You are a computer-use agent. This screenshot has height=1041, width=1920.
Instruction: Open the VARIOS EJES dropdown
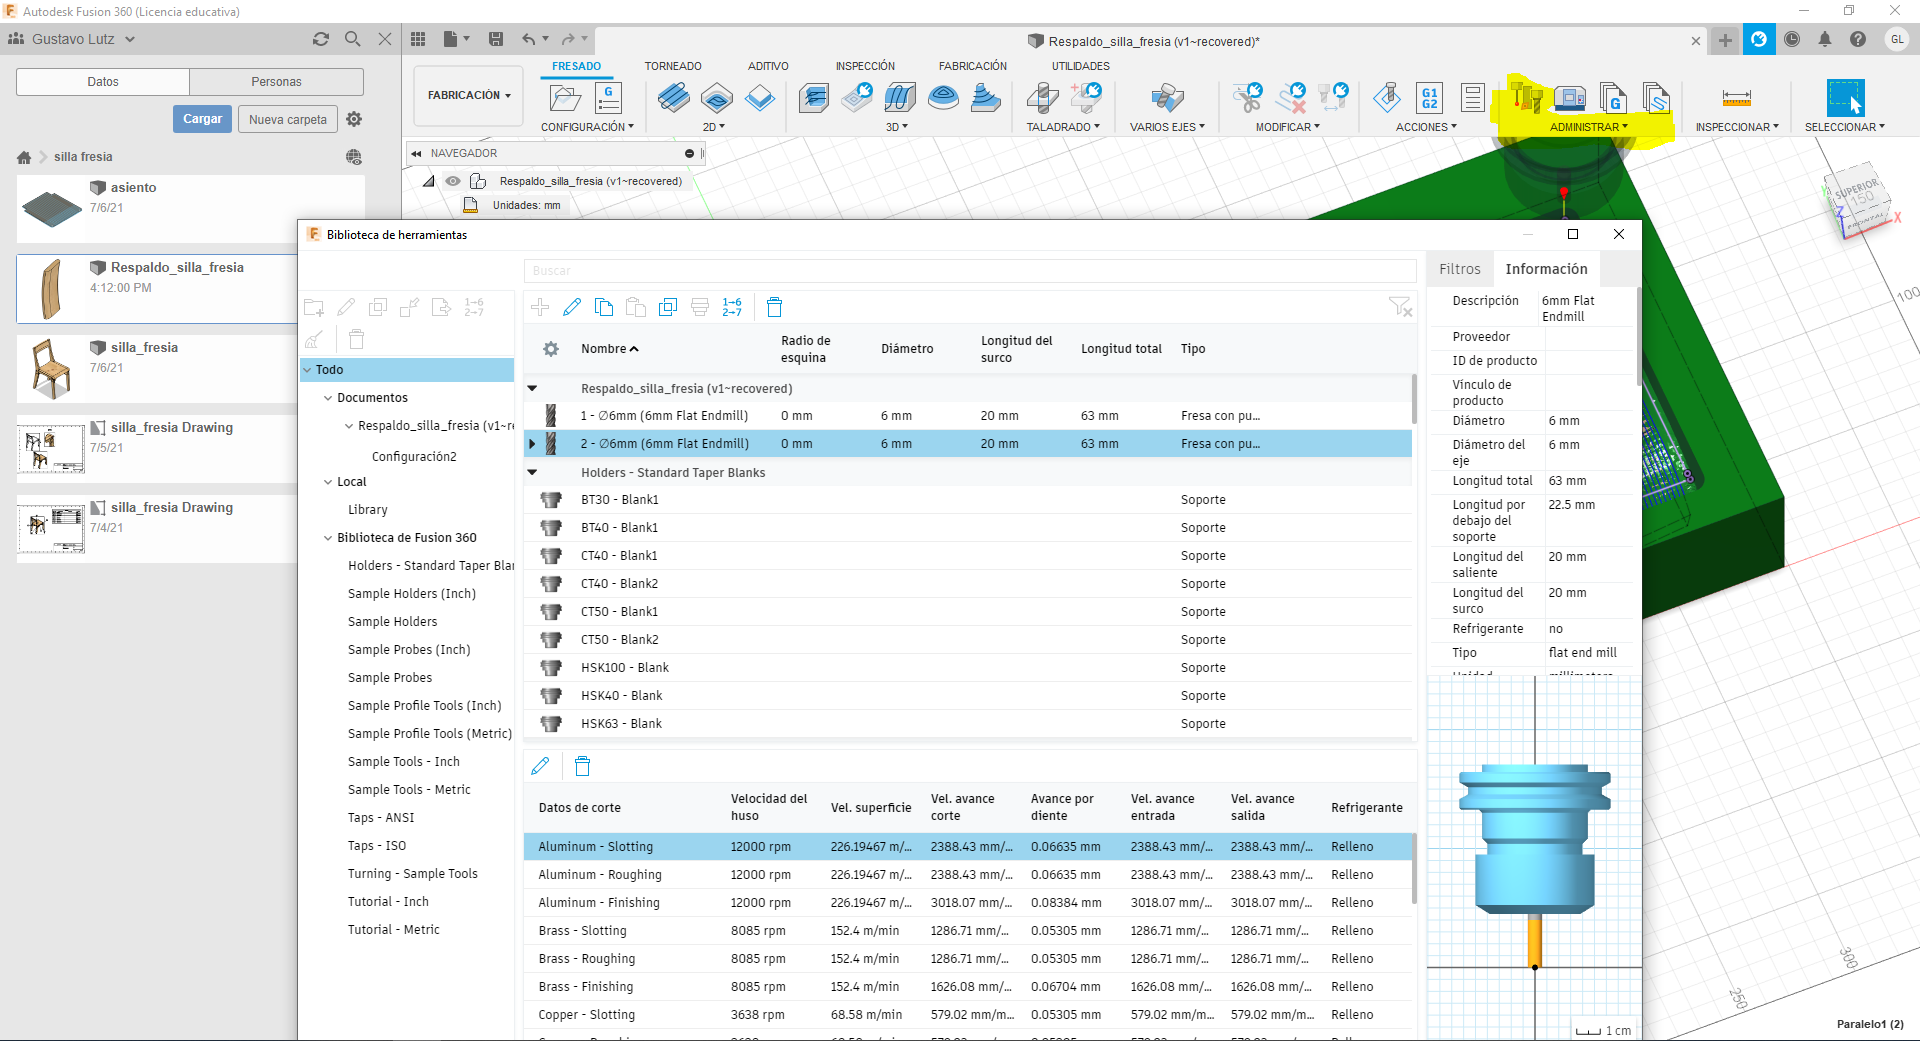[x=1167, y=127]
